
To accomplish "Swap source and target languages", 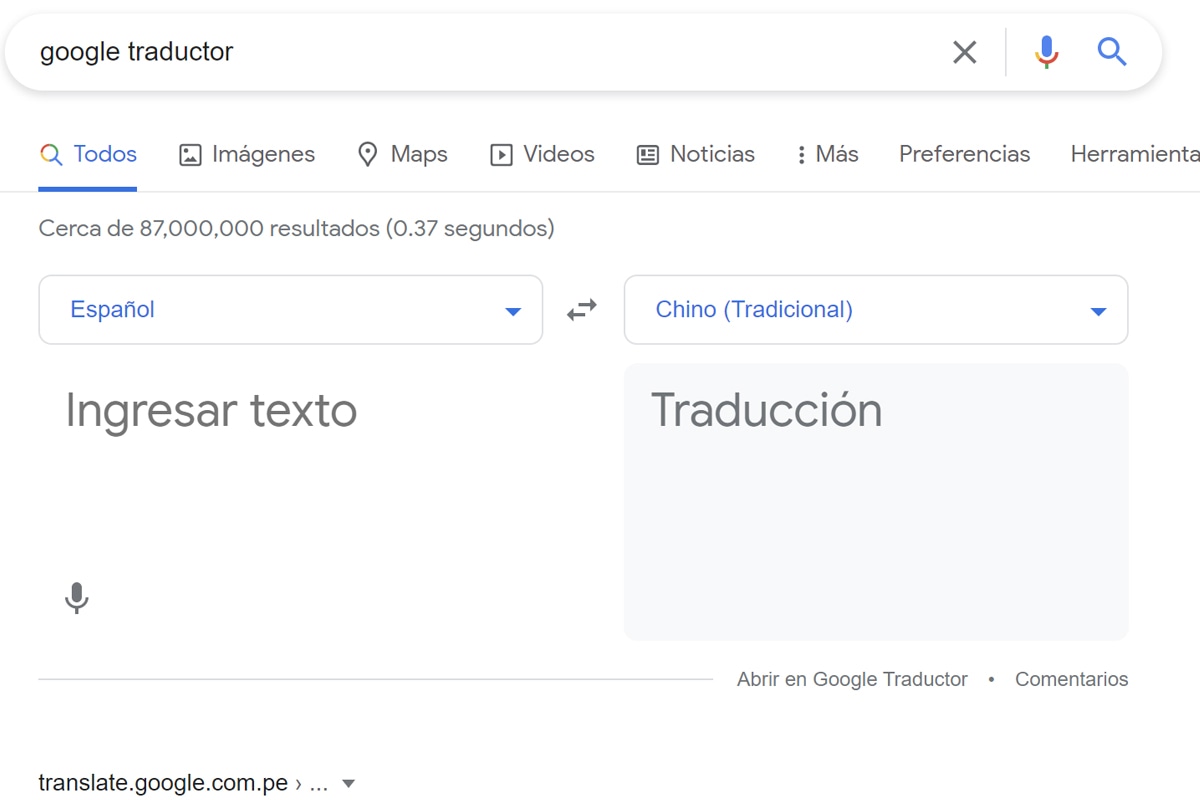I will tap(582, 310).
